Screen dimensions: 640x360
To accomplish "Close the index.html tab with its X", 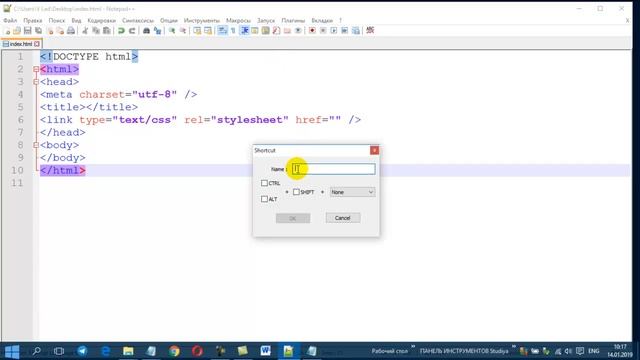I will pyautogui.click(x=37, y=44).
